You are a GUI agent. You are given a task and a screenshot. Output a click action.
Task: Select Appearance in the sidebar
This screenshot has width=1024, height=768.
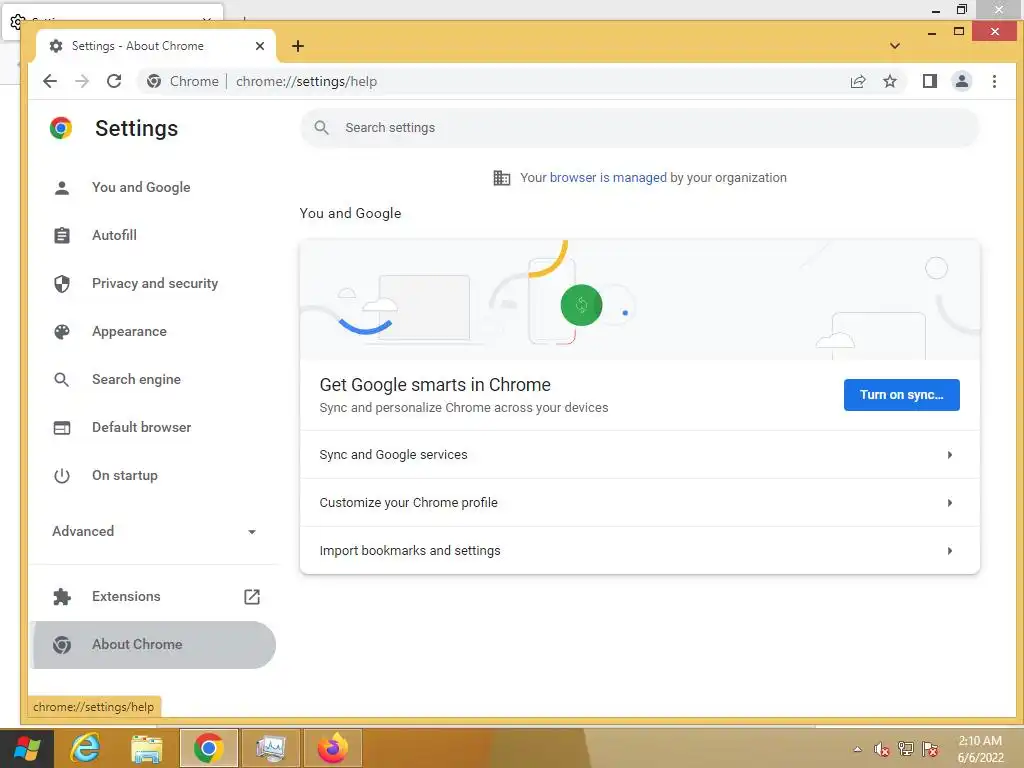153,332
